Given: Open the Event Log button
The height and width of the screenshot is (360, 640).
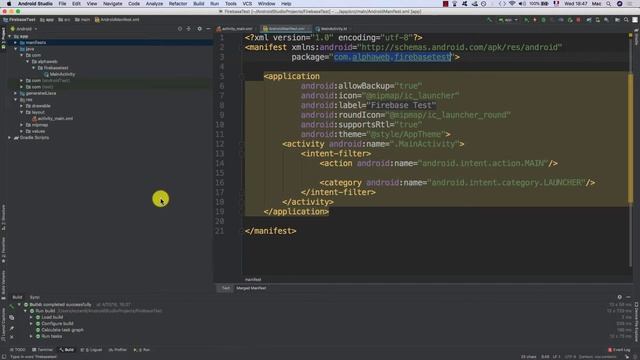Looking at the screenshot, I should [x=619, y=350].
